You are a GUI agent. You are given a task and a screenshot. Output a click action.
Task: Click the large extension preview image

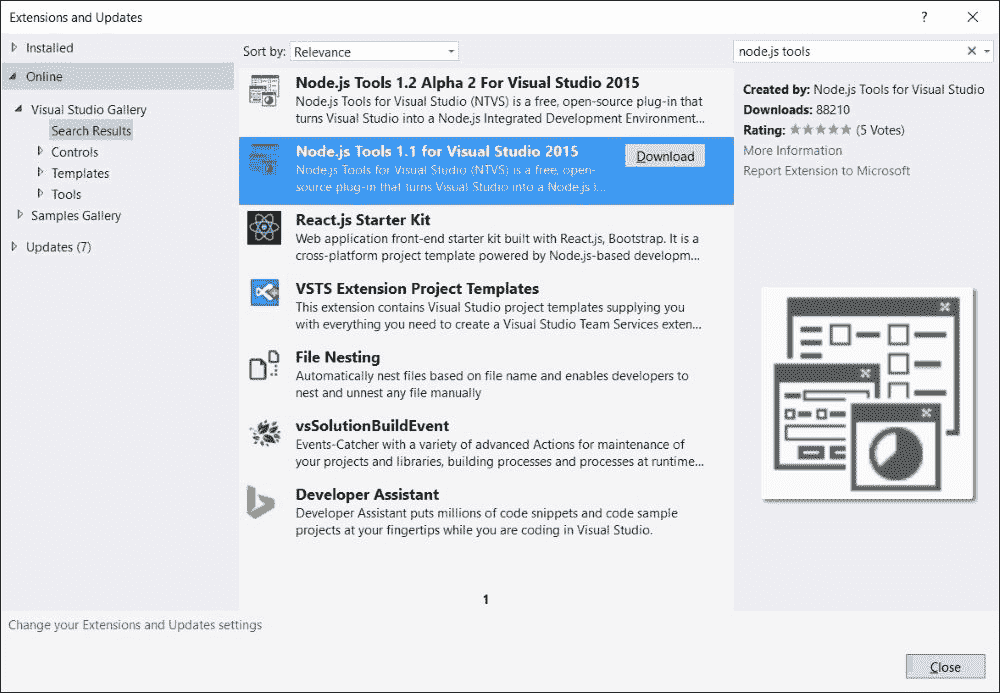868,394
